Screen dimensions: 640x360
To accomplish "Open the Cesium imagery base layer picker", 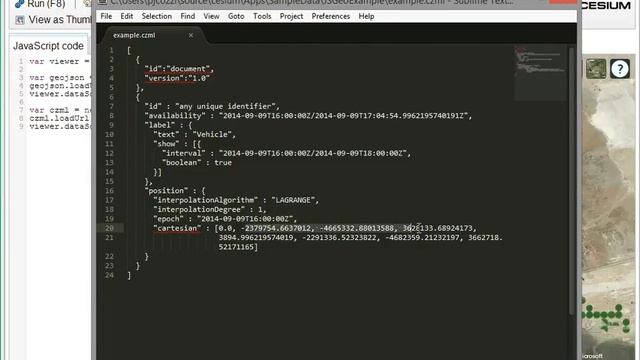I will (596, 69).
